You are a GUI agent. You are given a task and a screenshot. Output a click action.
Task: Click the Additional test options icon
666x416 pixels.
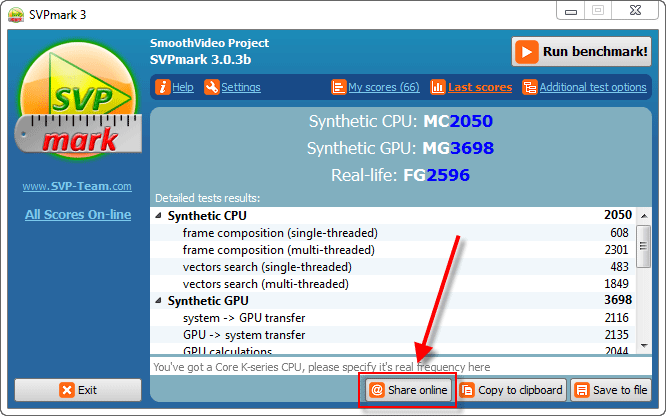pyautogui.click(x=529, y=87)
